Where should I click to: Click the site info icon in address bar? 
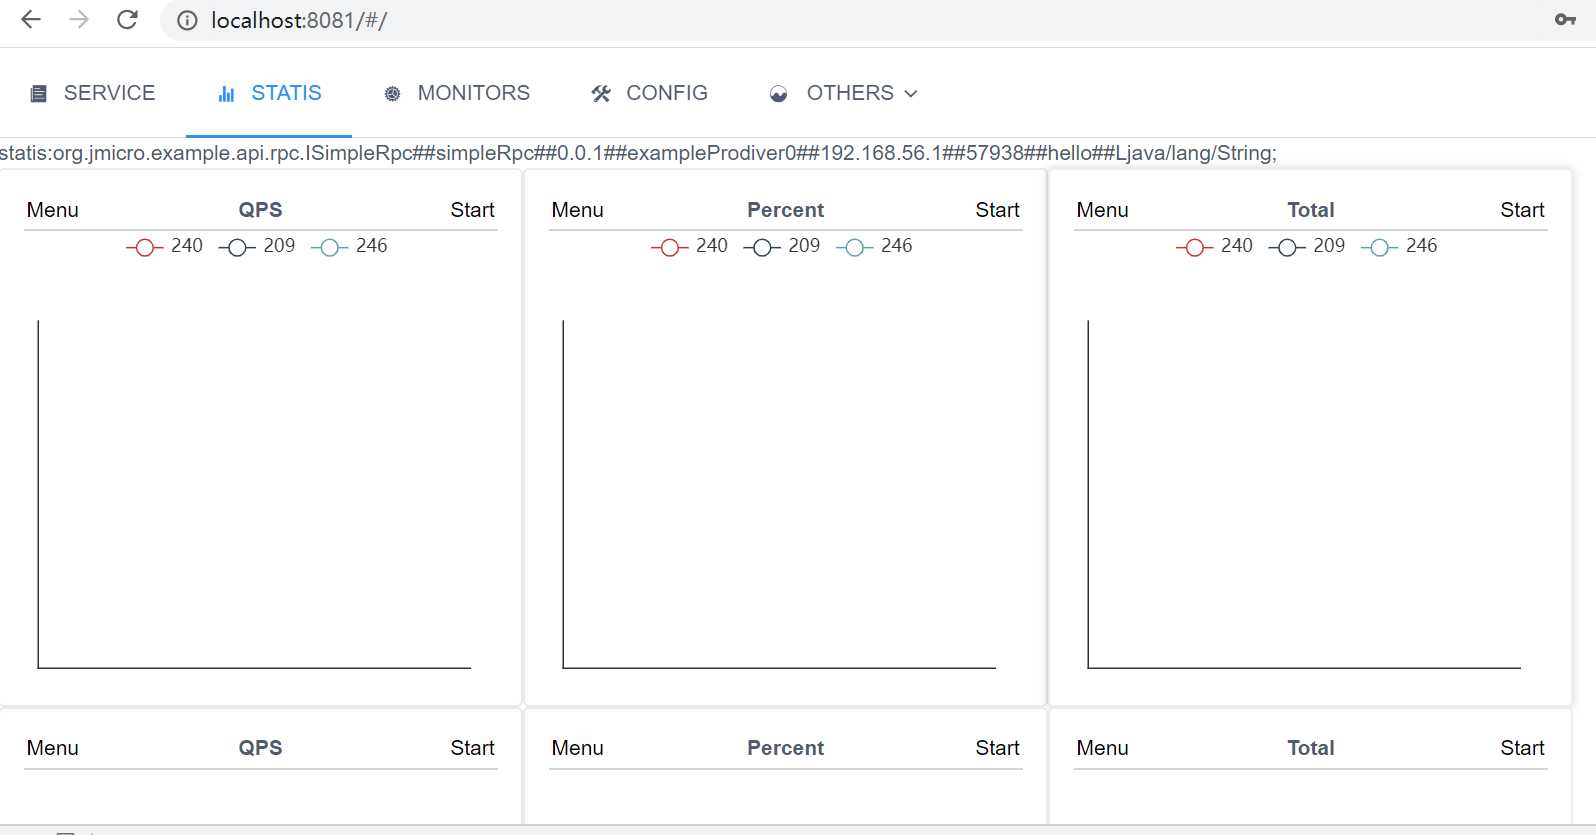point(187,20)
